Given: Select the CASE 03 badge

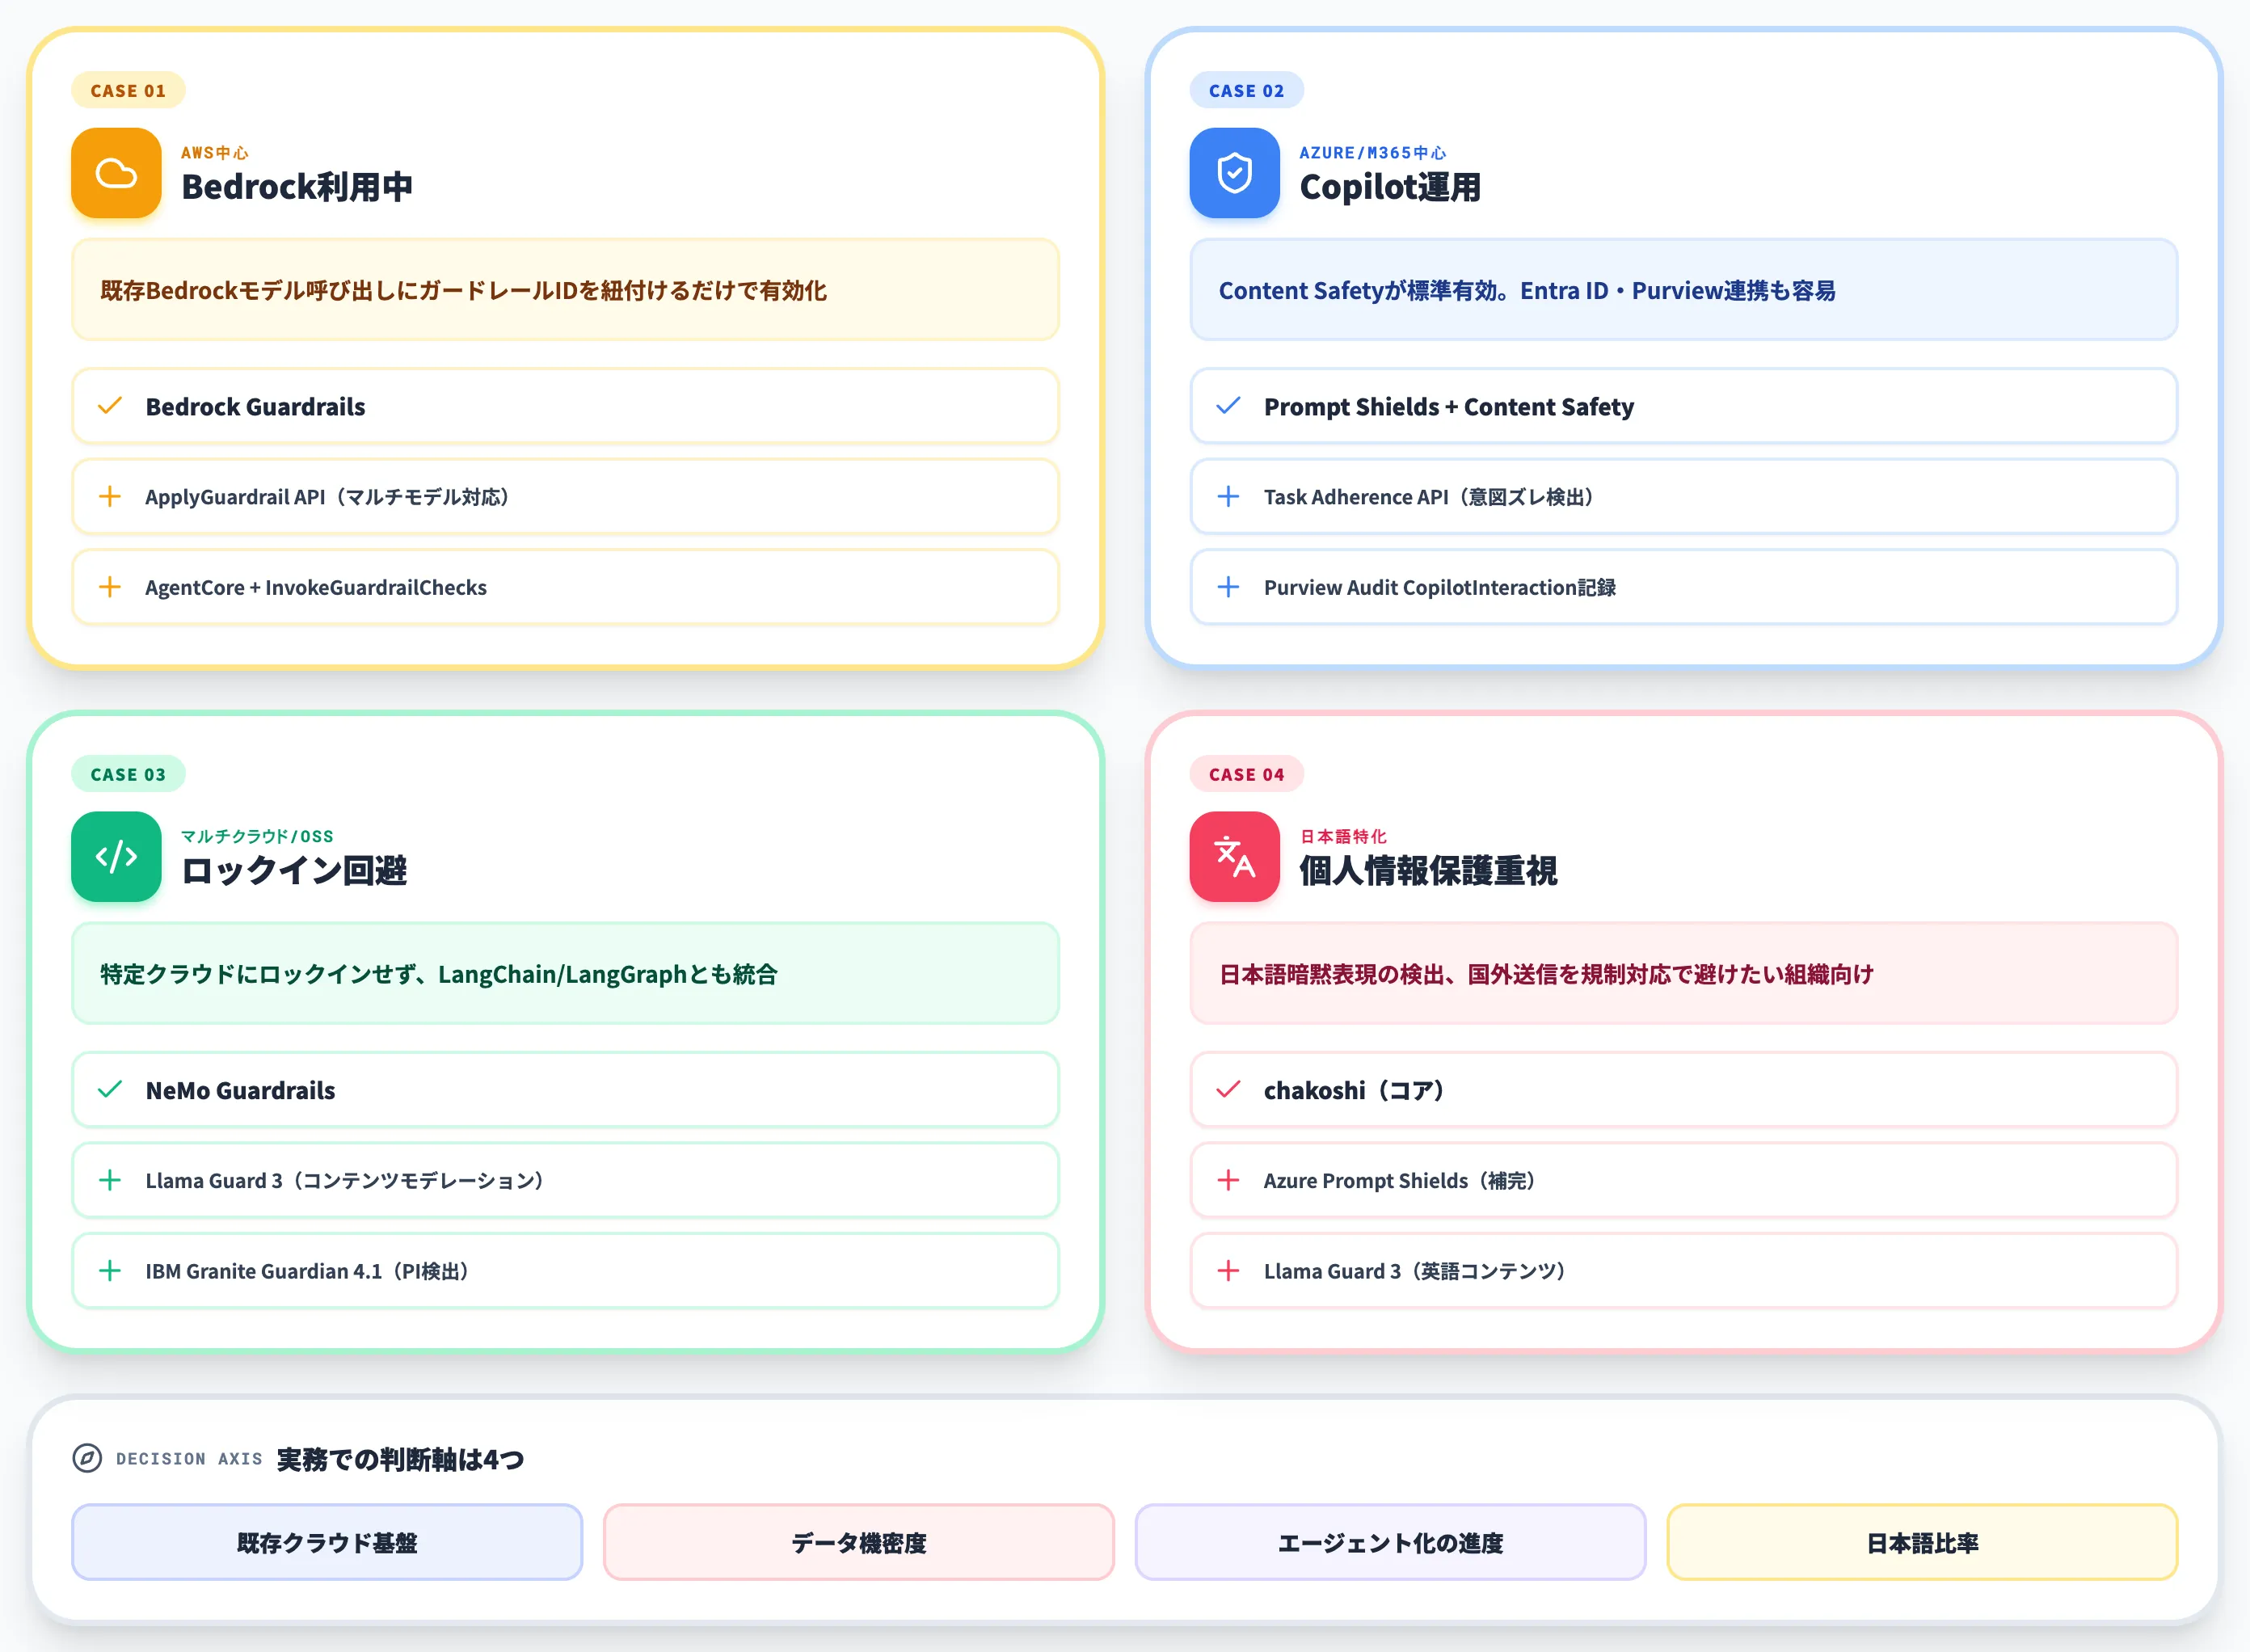Looking at the screenshot, I should pyautogui.click(x=128, y=774).
